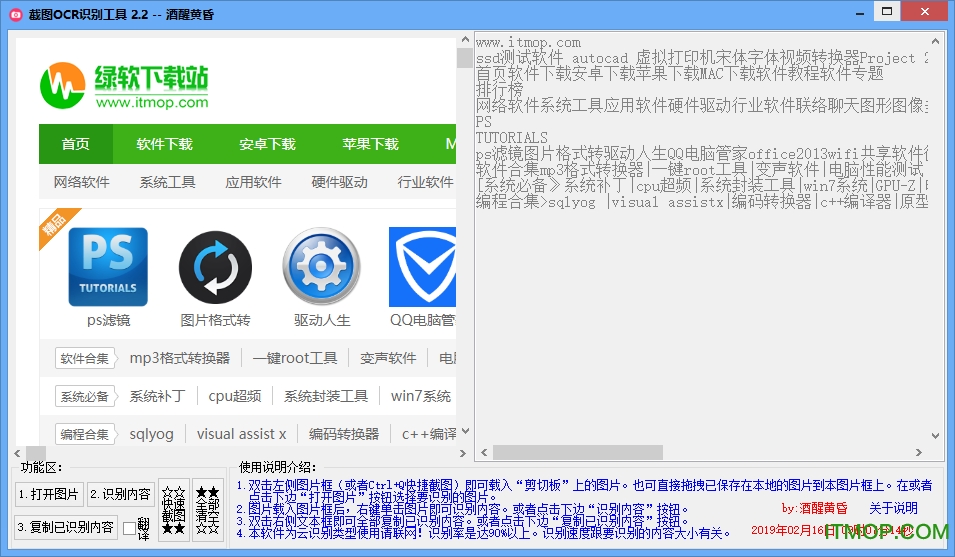Click the 系统封装工具 link in the image
This screenshot has width=955, height=557.
[326, 396]
